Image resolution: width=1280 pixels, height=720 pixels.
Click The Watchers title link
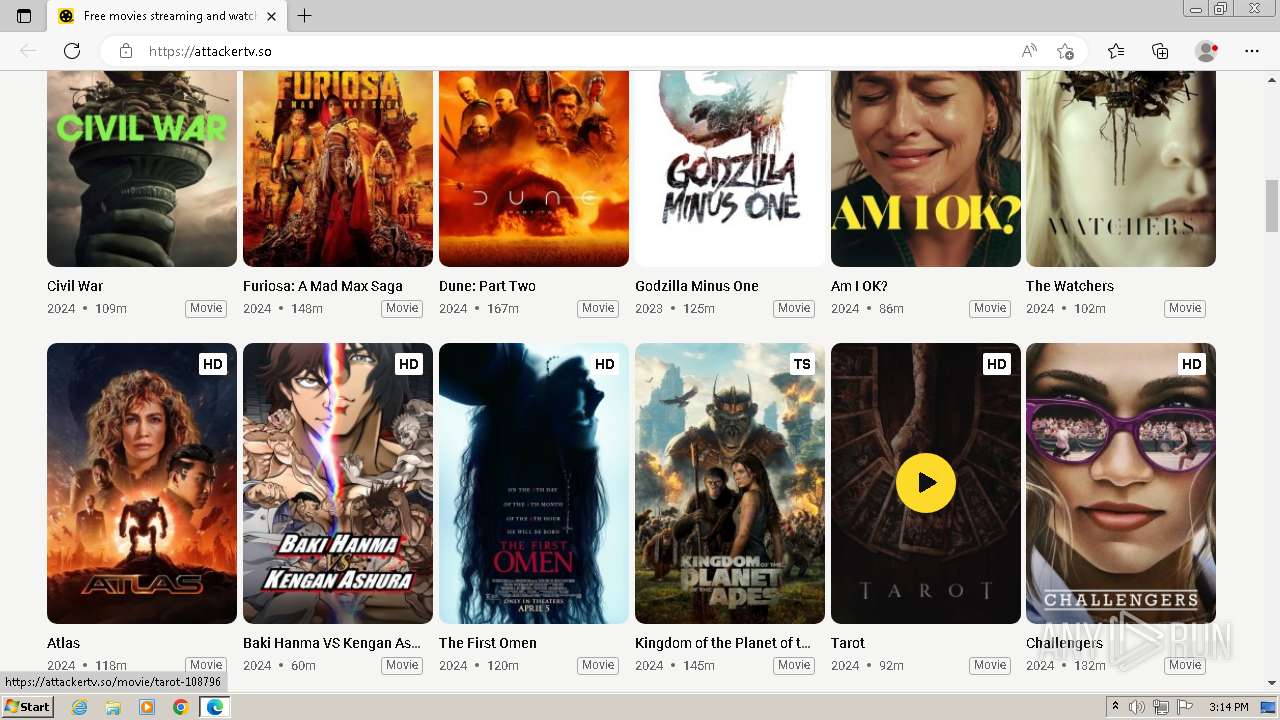click(x=1070, y=286)
